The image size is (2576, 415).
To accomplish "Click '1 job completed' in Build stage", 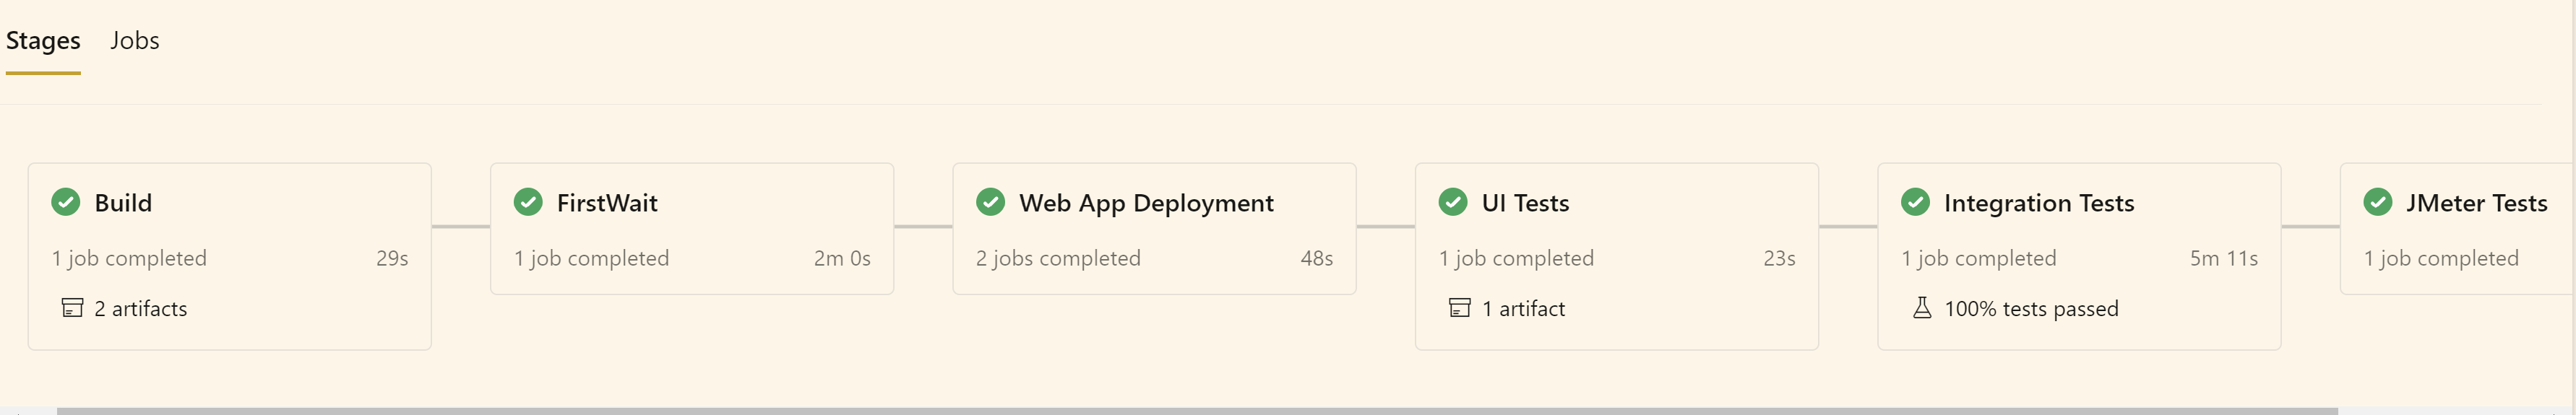I will (x=129, y=258).
